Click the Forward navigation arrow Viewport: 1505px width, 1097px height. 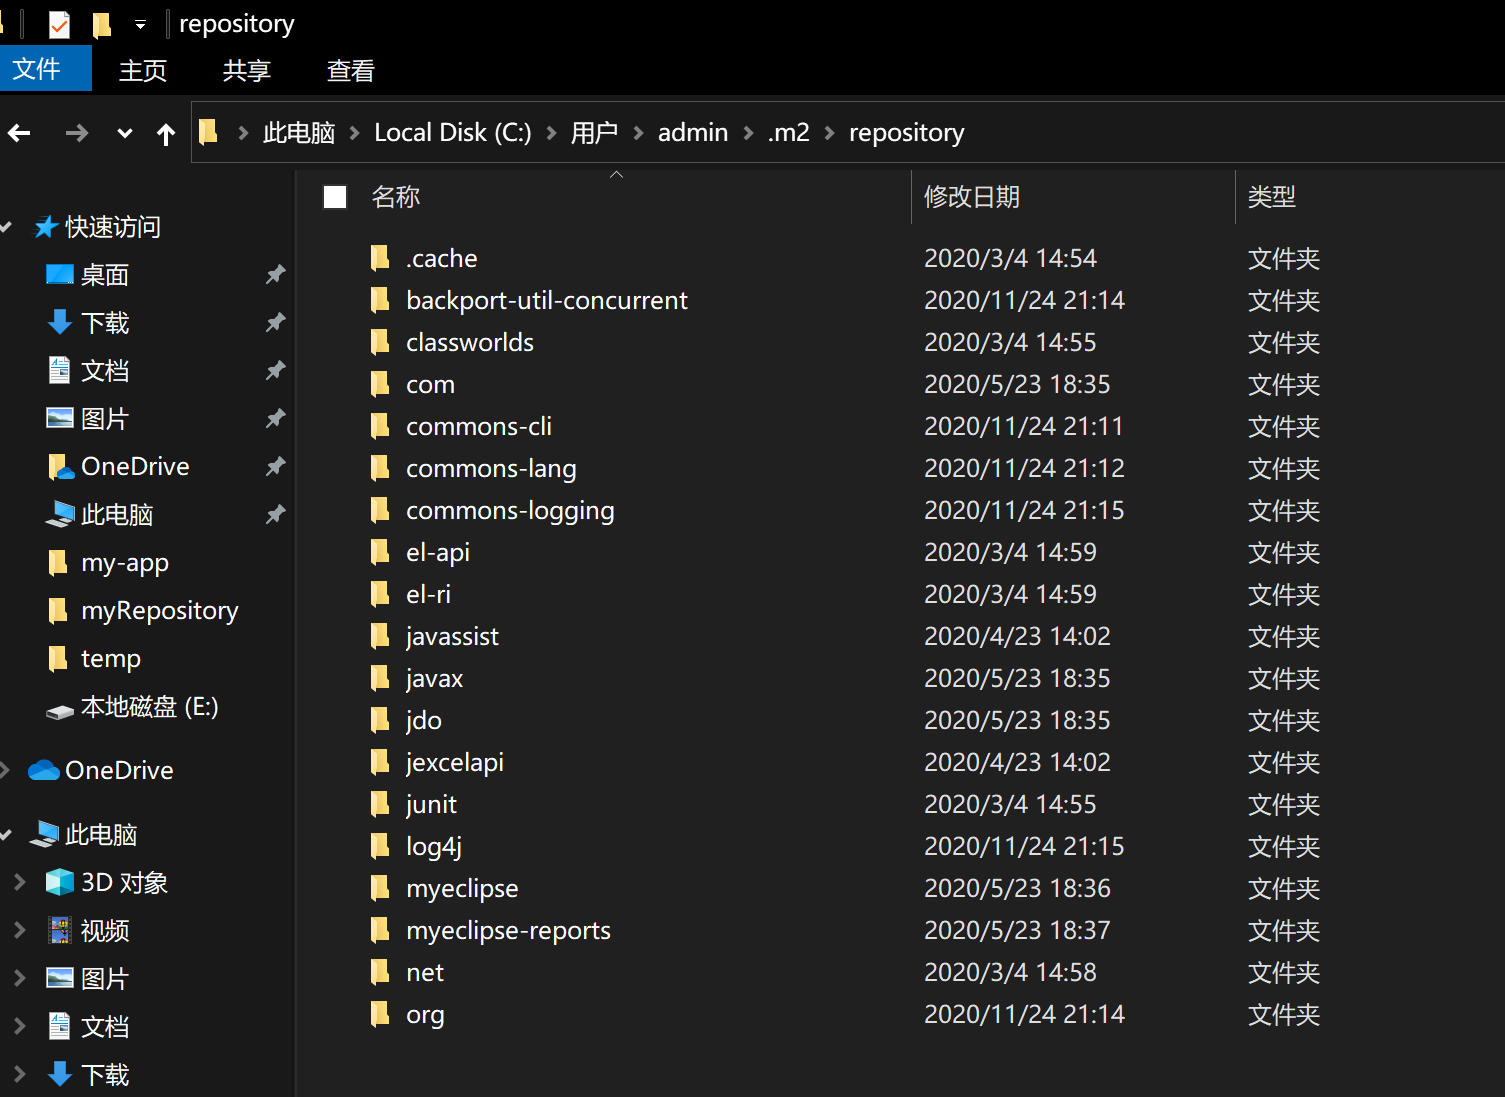pyautogui.click(x=76, y=133)
